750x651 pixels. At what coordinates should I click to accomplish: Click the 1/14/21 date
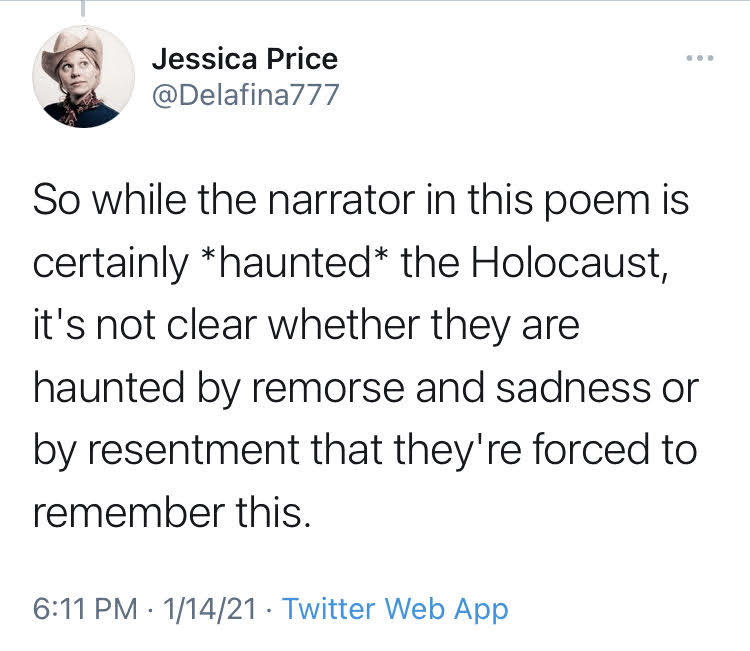pos(210,609)
